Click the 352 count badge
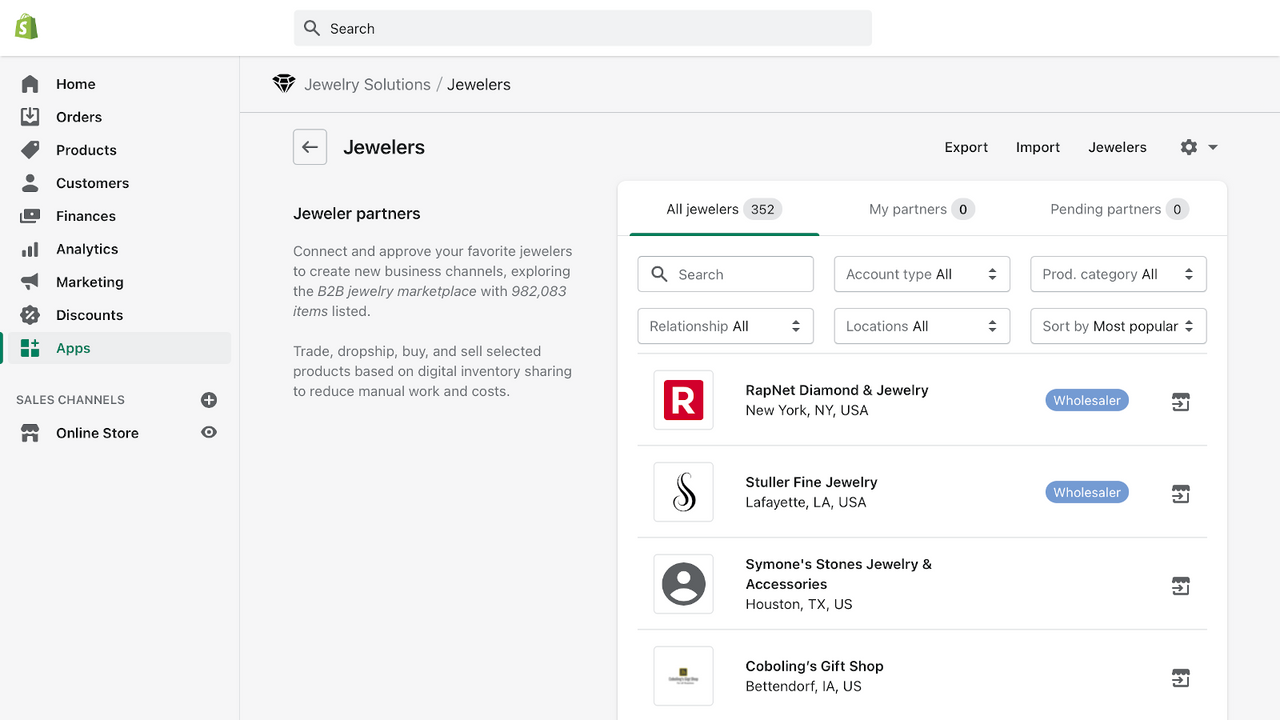This screenshot has height=720, width=1280. point(763,209)
